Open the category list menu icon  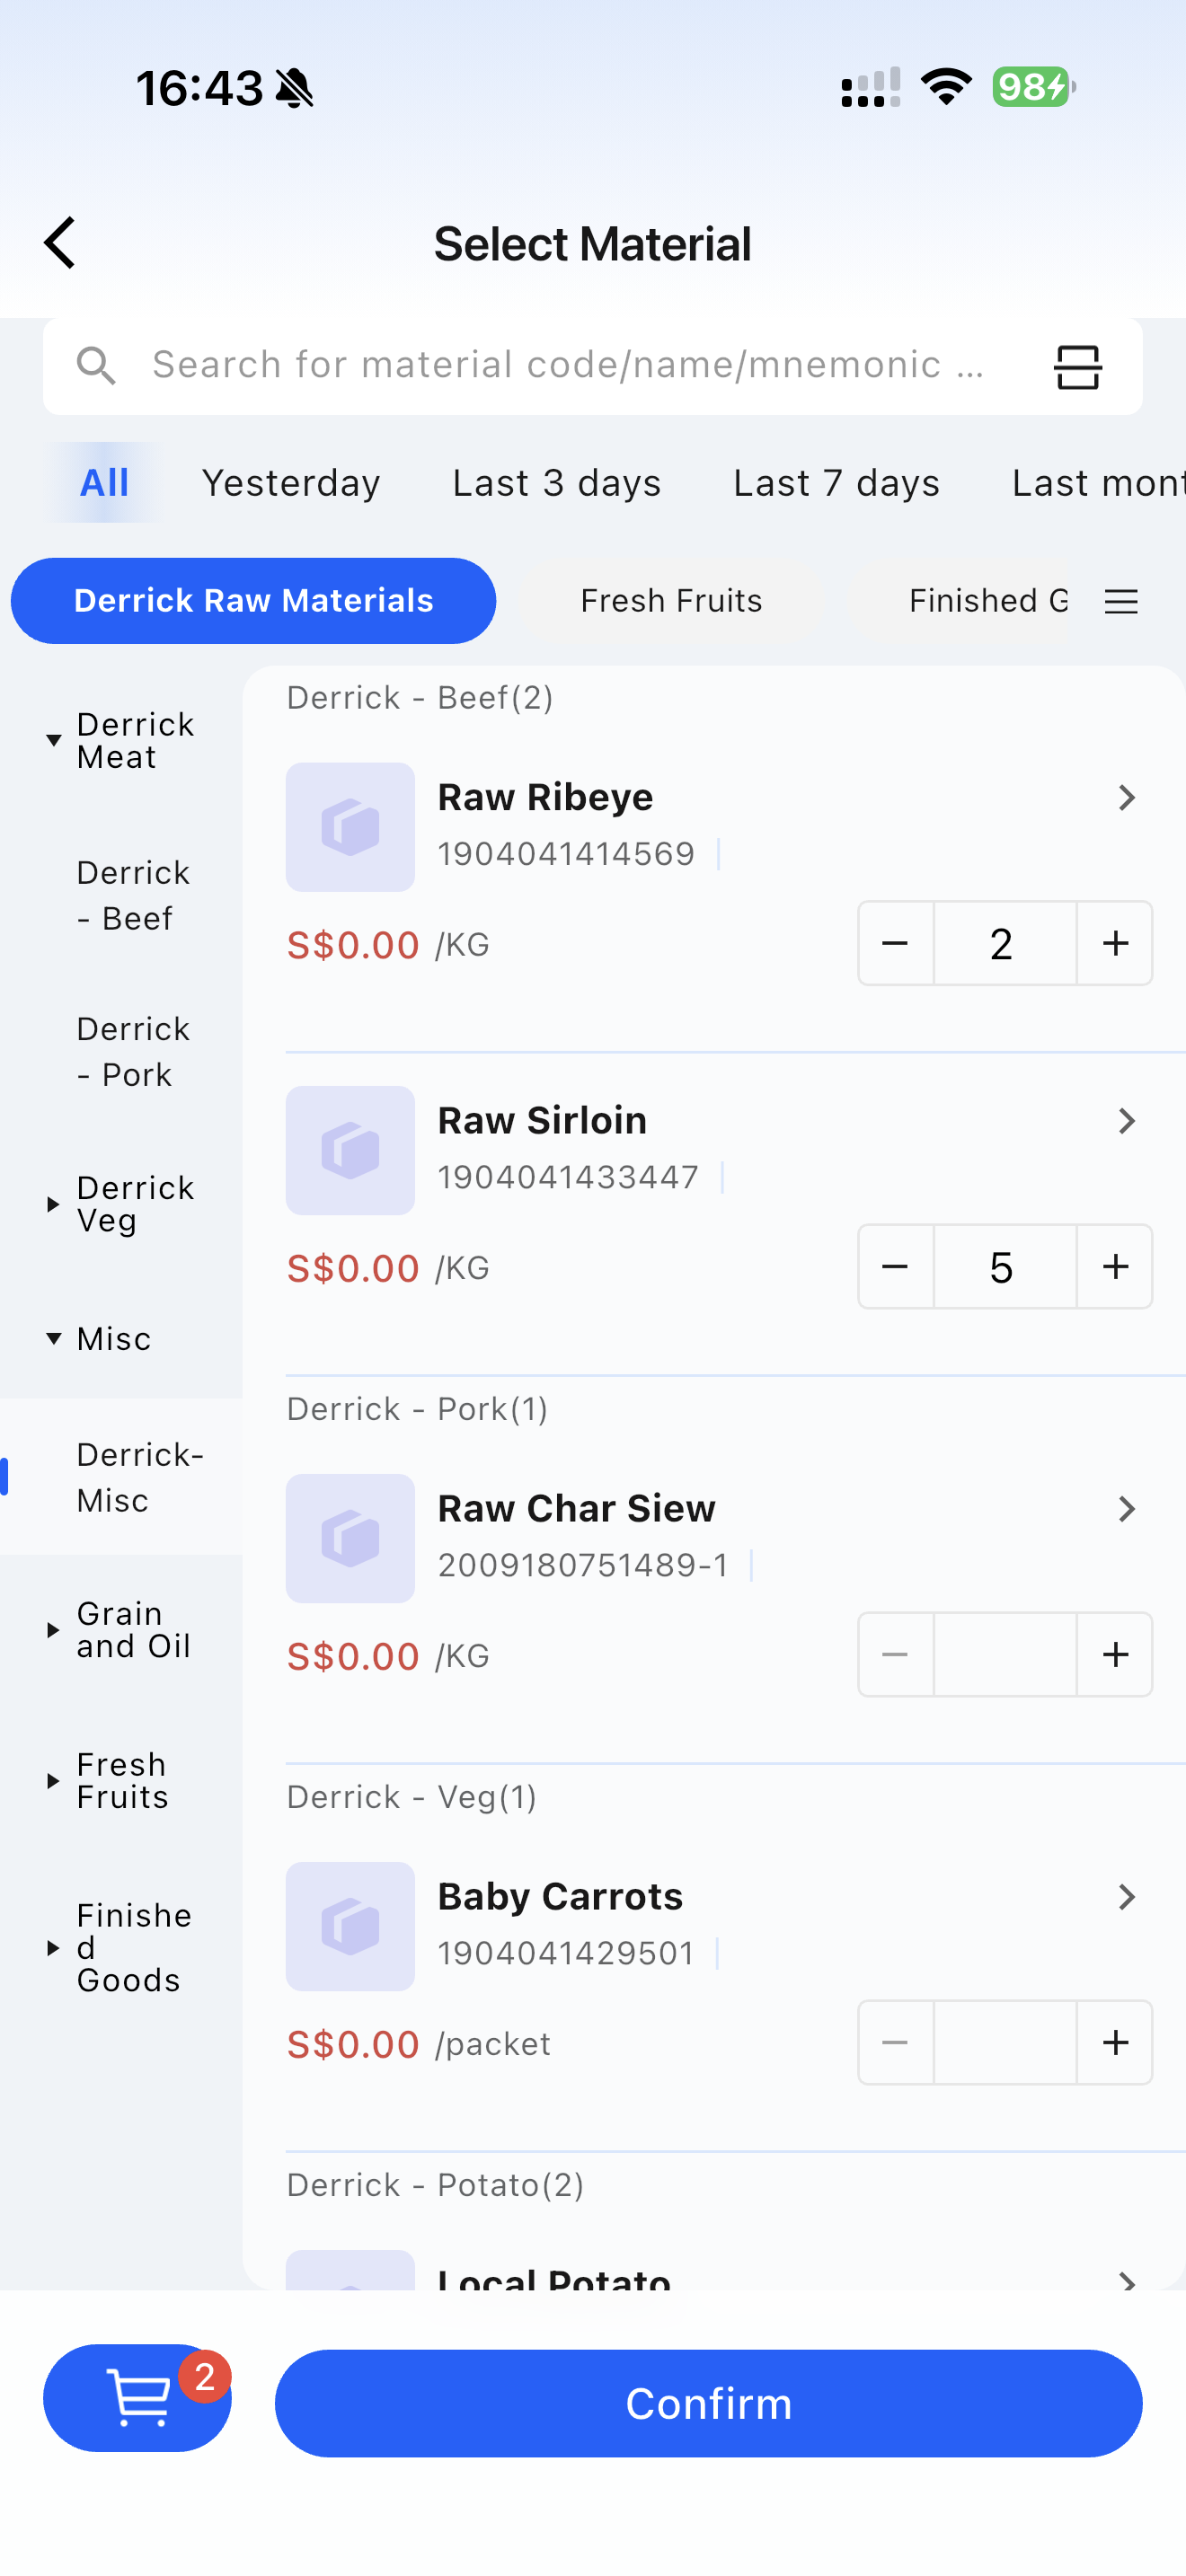(x=1121, y=601)
